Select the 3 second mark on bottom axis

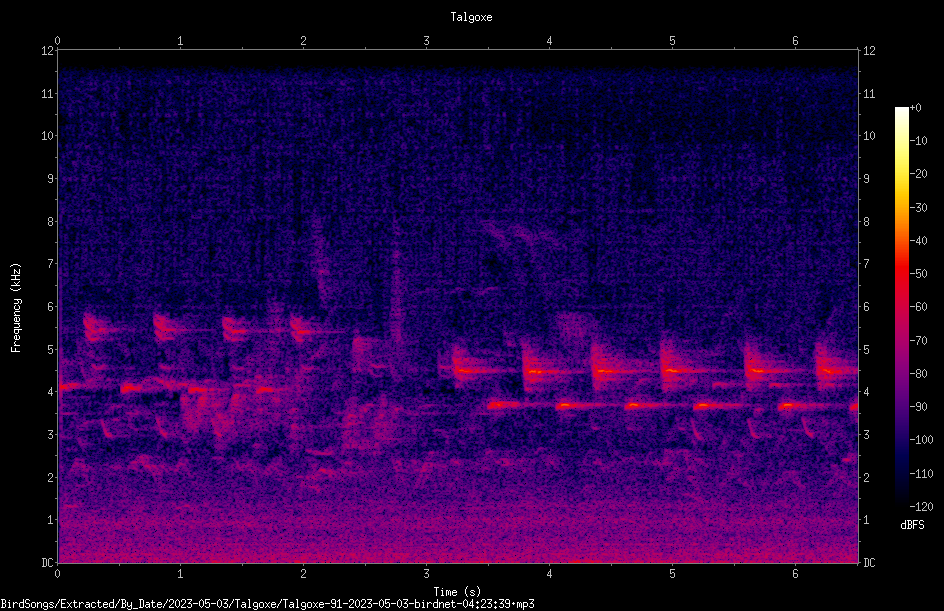[426, 574]
